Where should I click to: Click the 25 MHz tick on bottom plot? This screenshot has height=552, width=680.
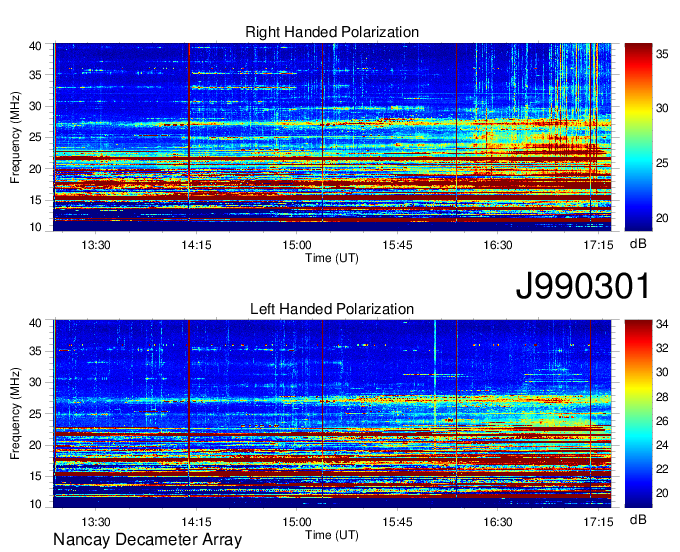35,414
